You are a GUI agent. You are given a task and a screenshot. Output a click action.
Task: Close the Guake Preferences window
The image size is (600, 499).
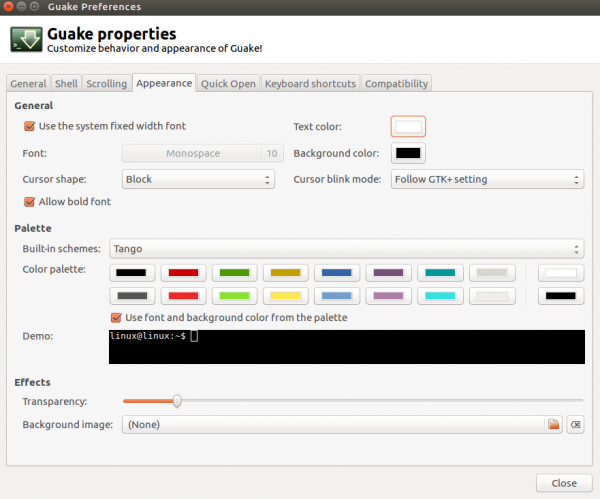point(8,7)
